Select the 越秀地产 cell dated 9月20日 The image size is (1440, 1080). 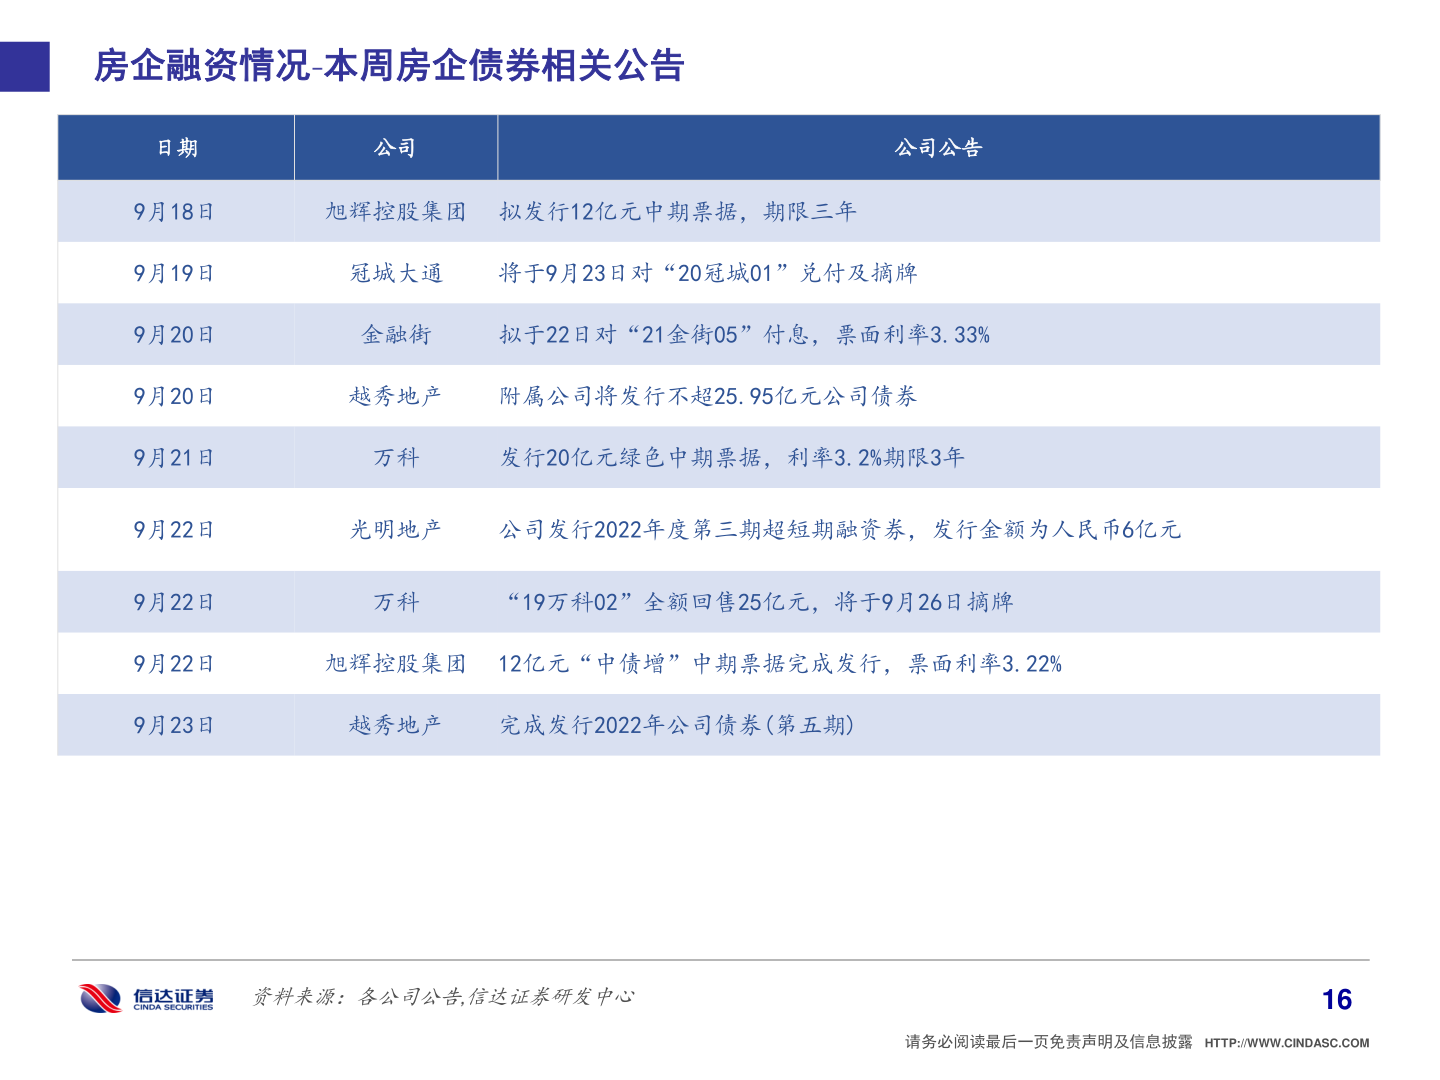[395, 396]
